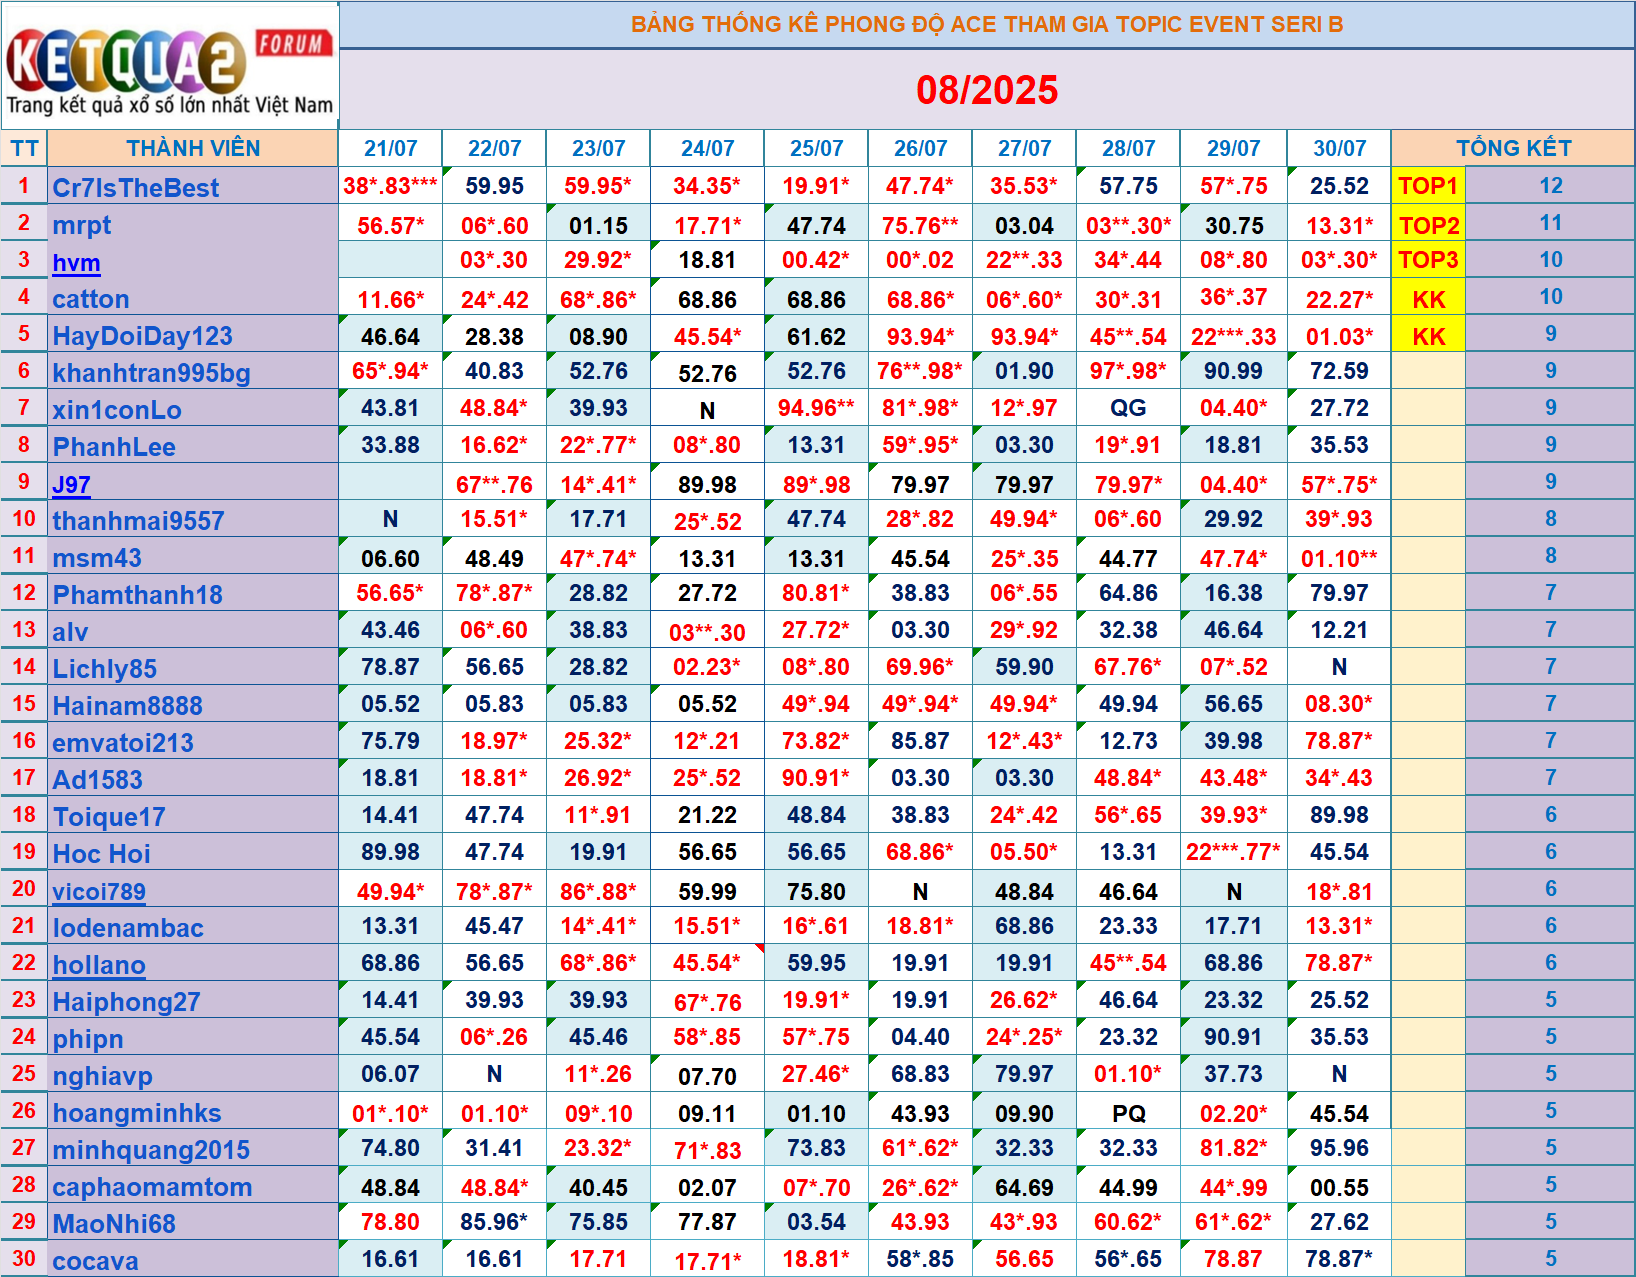Select the QG cell in xin1conLo's row
The height and width of the screenshot is (1277, 1636).
click(1127, 409)
